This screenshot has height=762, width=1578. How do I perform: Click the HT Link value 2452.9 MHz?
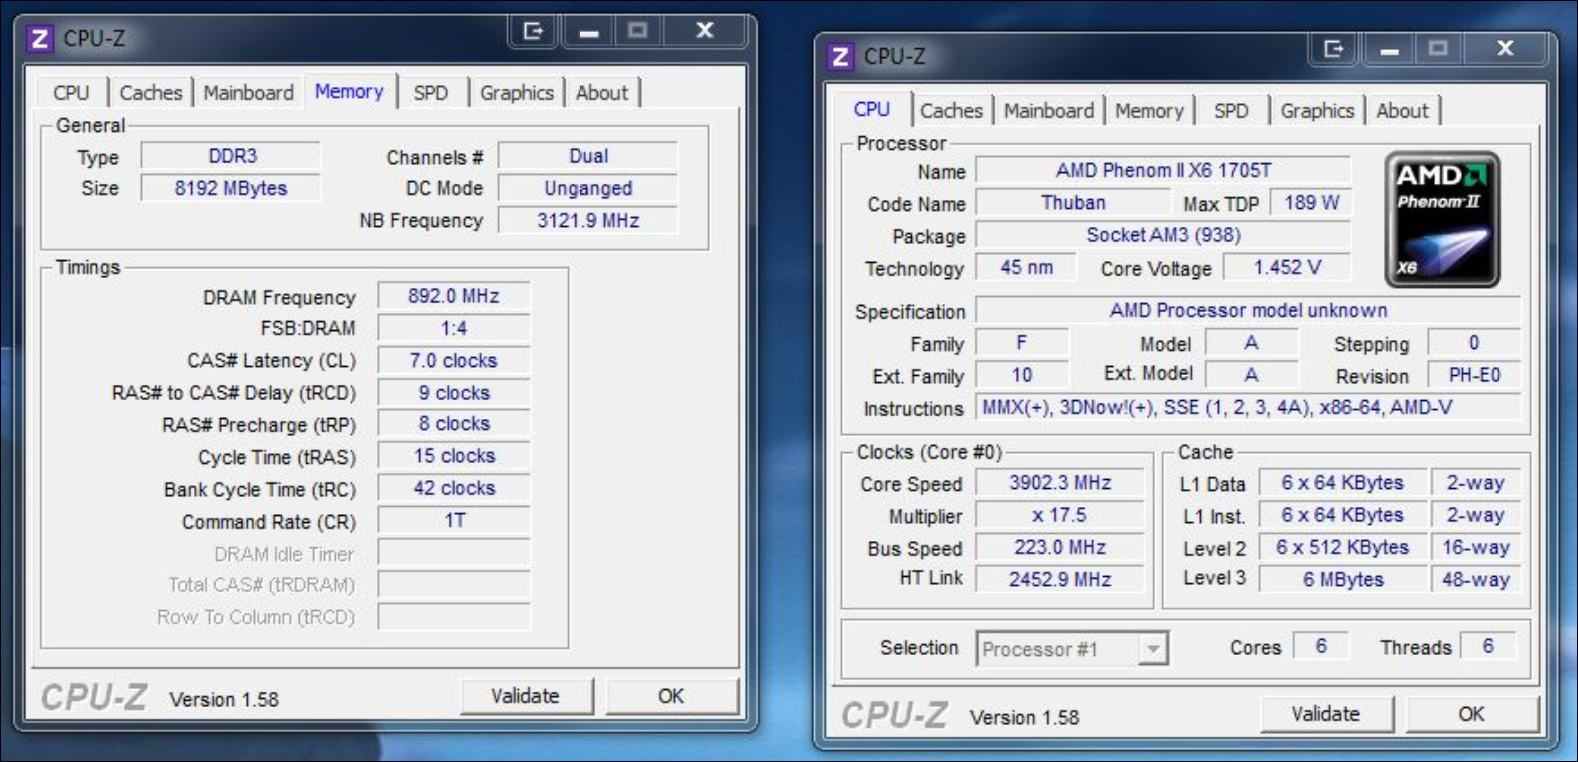[x=1060, y=579]
